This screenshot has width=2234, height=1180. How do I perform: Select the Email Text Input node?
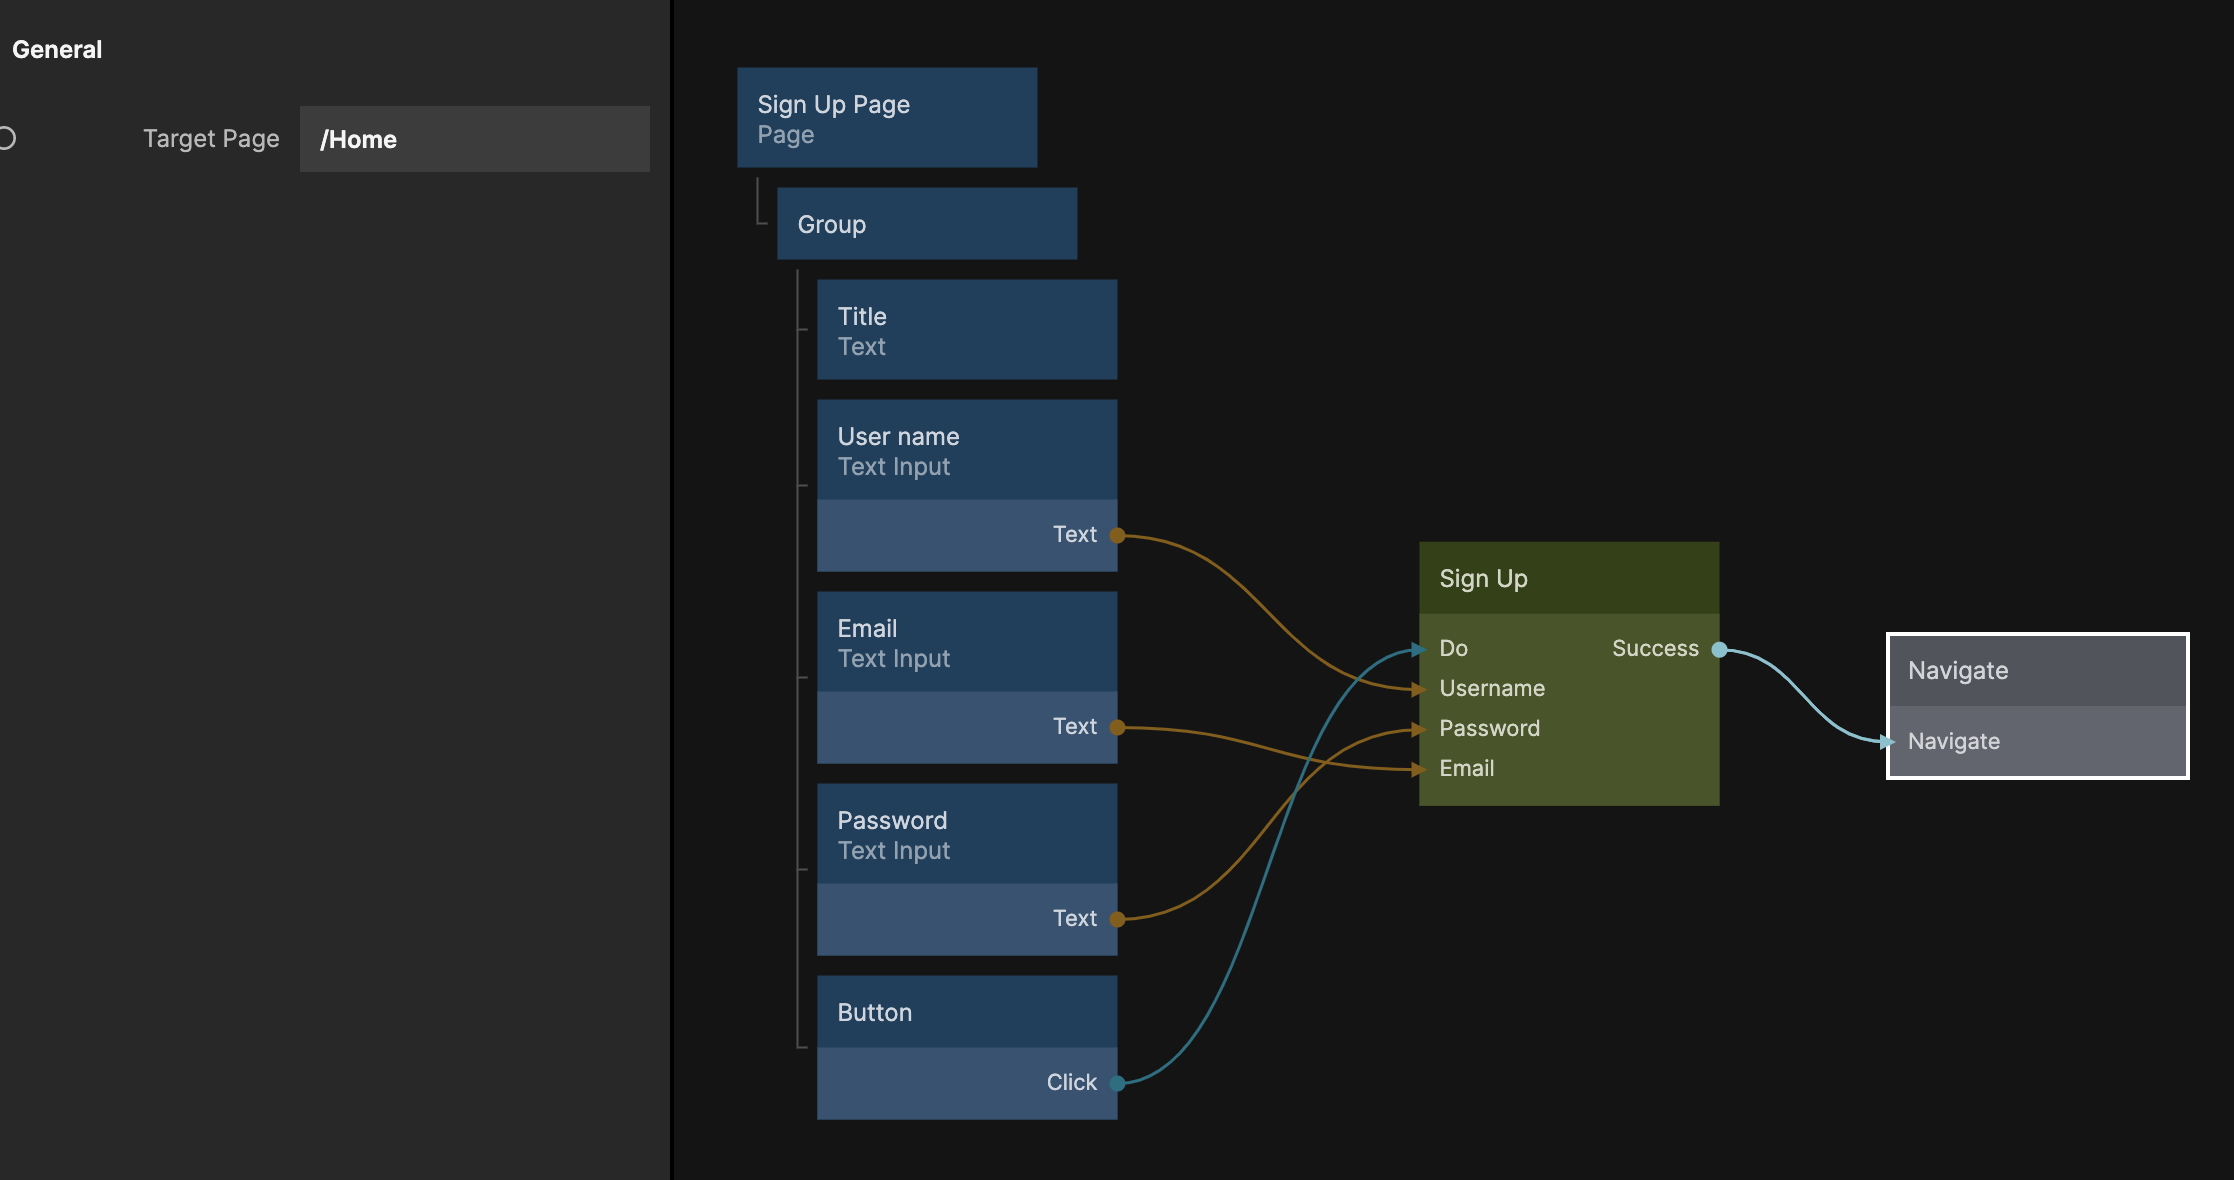pyautogui.click(x=966, y=642)
